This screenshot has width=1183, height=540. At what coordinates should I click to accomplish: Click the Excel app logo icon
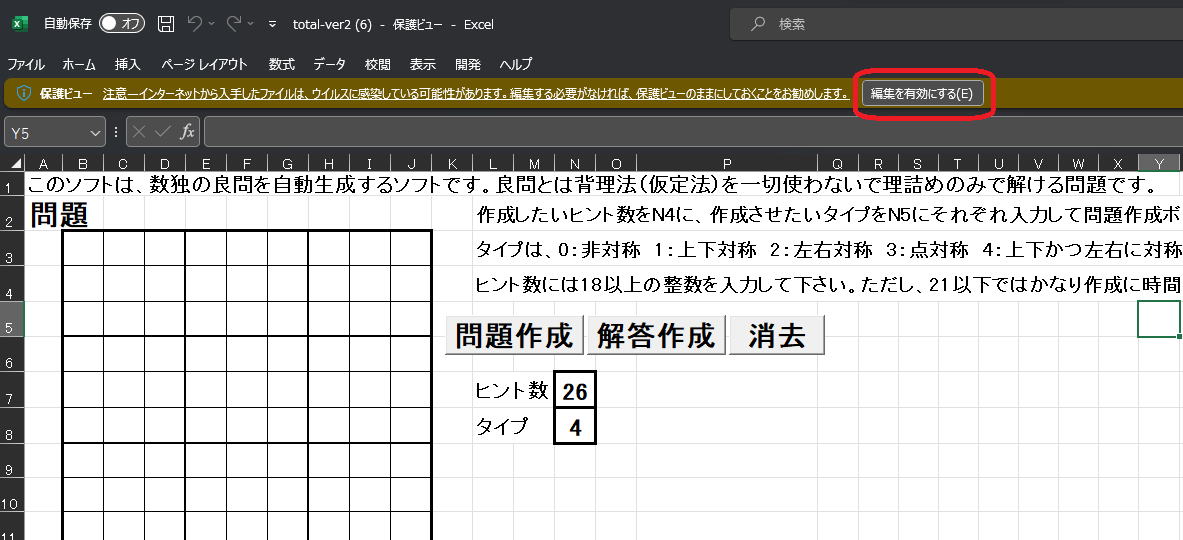[x=20, y=24]
